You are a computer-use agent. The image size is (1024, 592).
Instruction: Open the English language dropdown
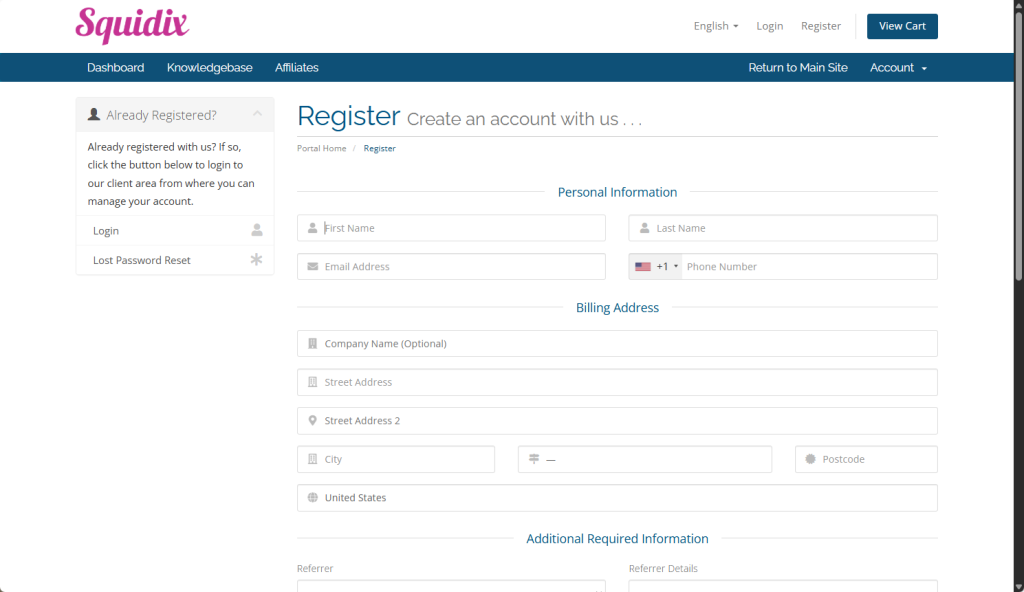715,26
